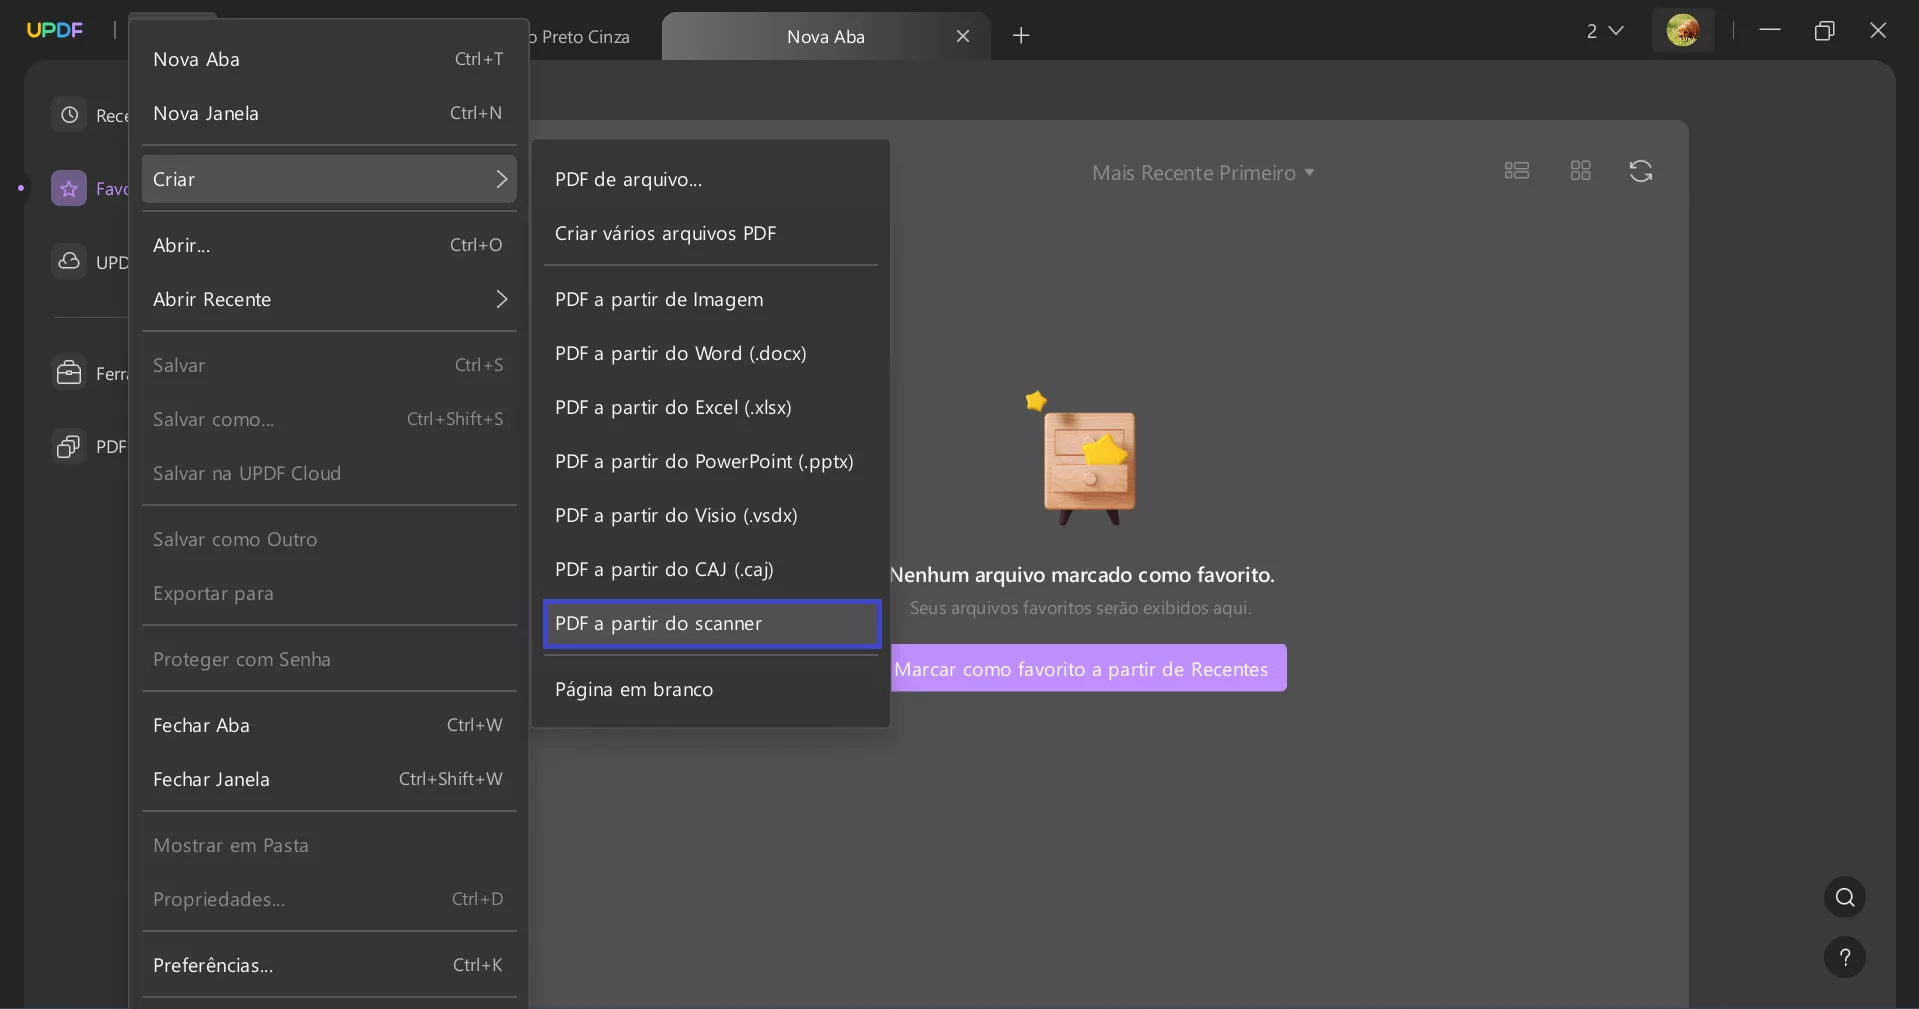Viewport: 1919px width, 1009px height.
Task: Open Preferências... from the menu
Action: (x=329, y=965)
